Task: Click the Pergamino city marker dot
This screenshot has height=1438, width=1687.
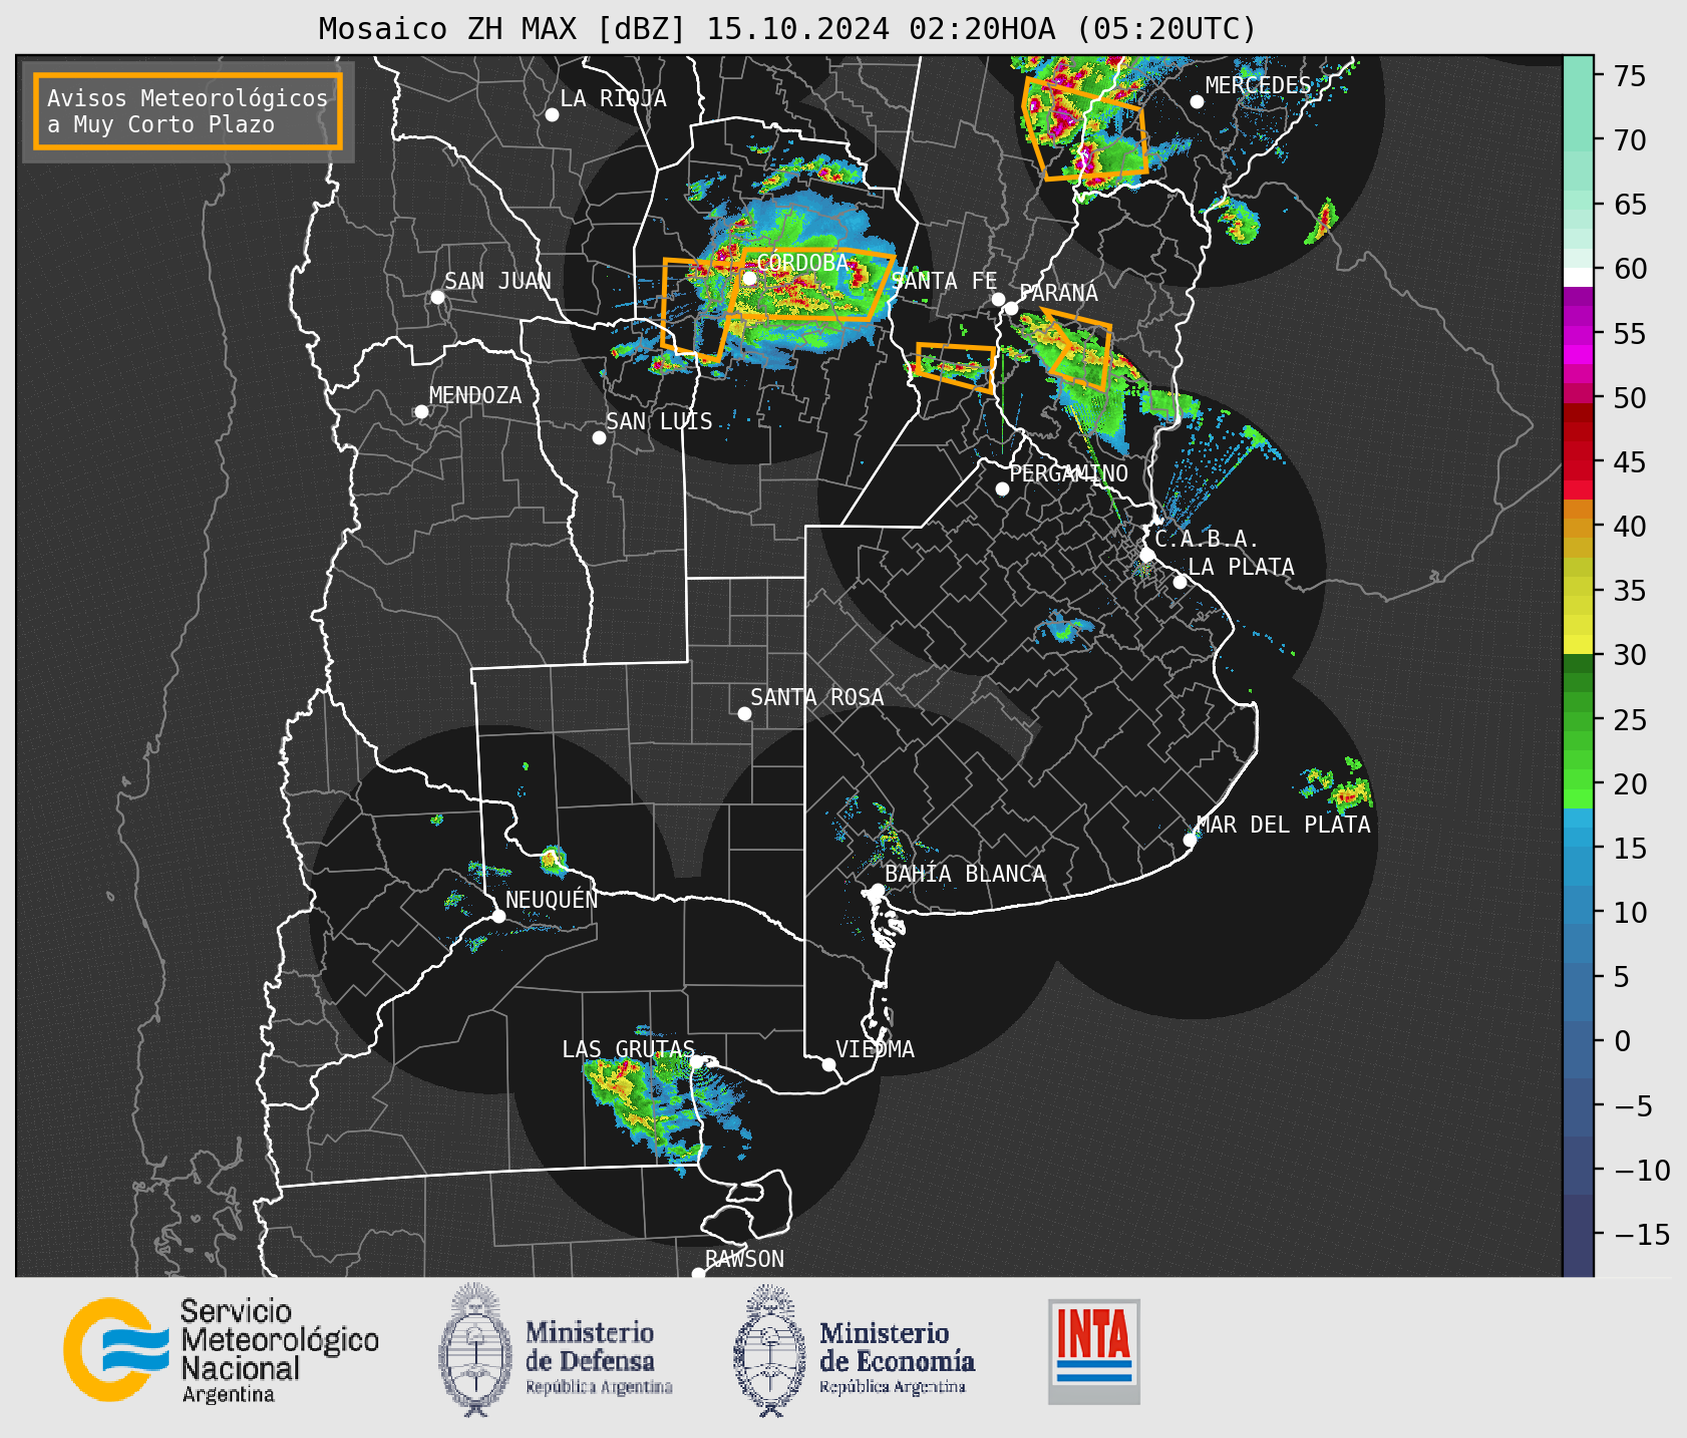Action: [x=1002, y=489]
